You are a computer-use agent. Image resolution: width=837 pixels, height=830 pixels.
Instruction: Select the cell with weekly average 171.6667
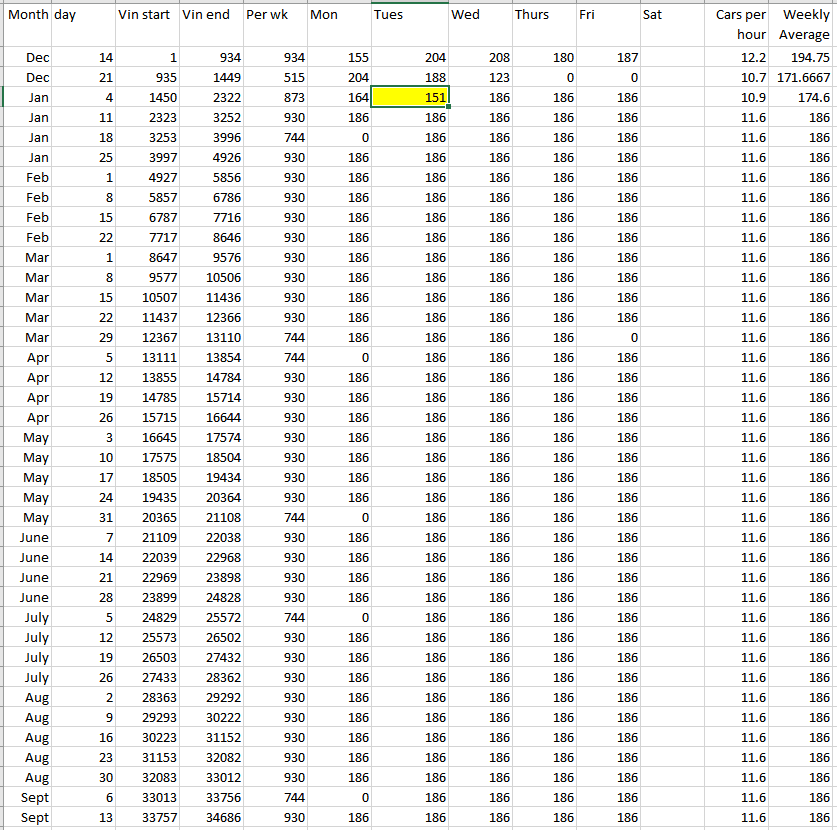click(x=805, y=78)
